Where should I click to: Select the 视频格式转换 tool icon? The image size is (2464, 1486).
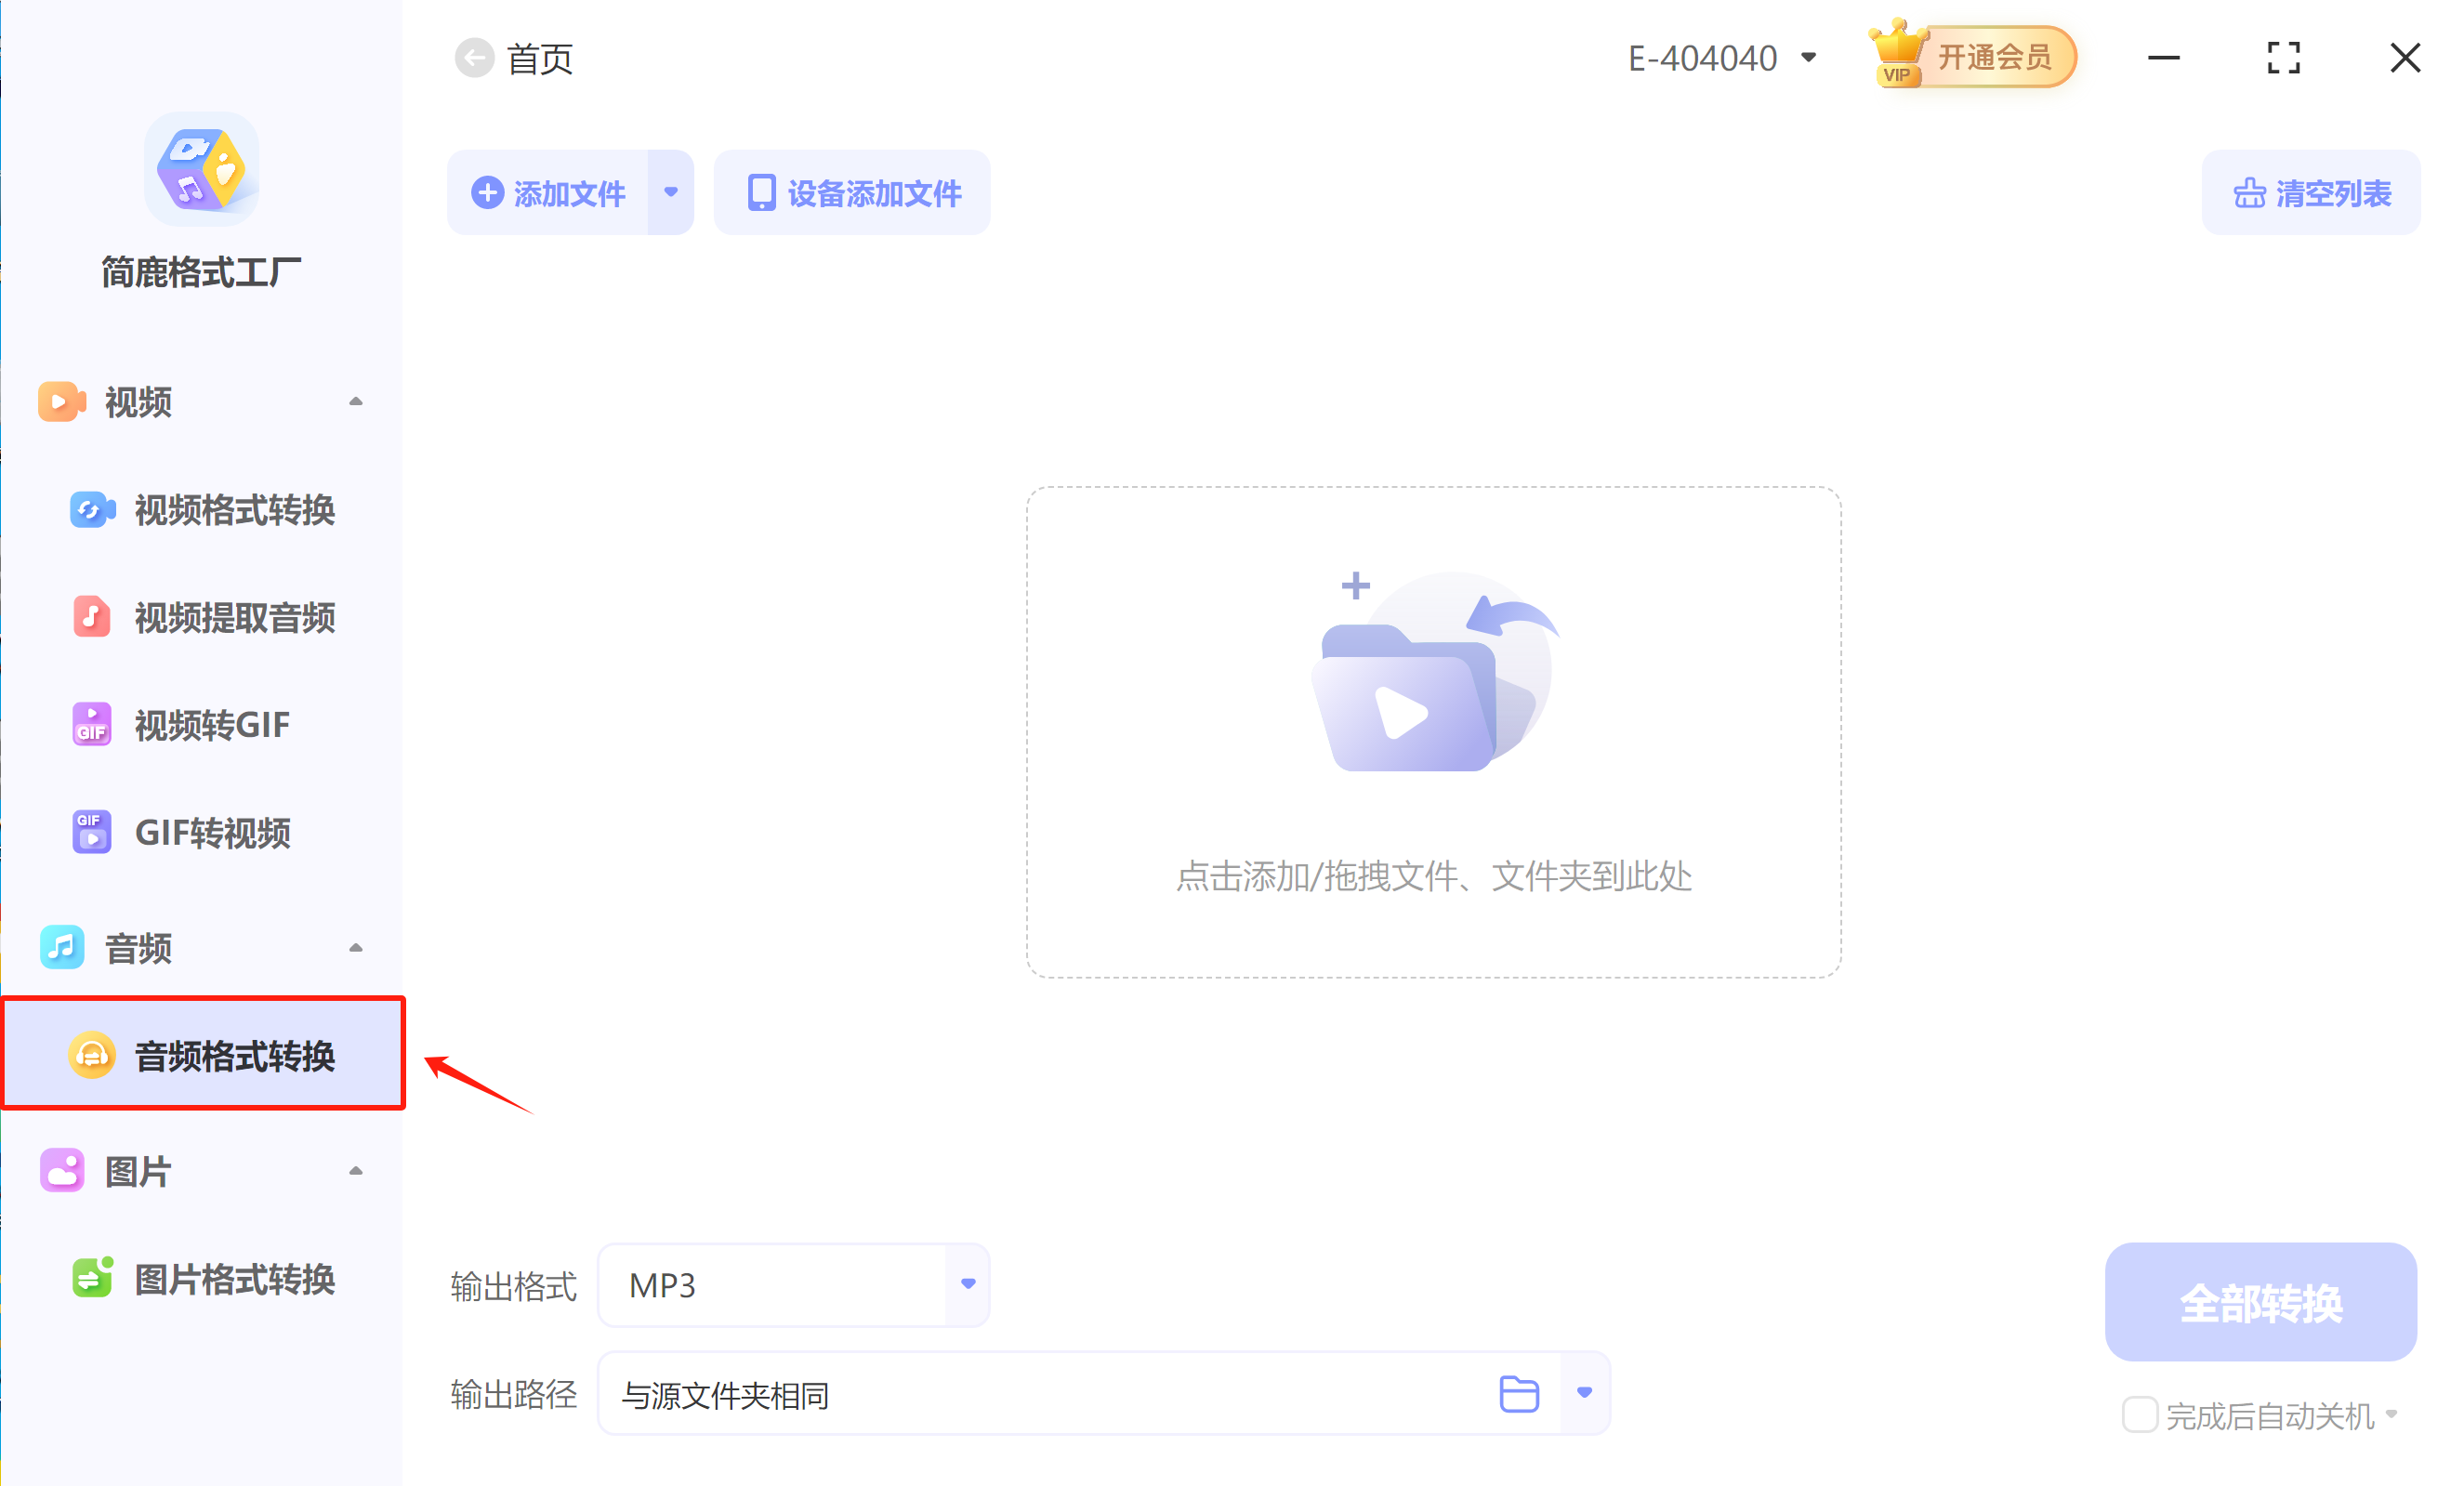click(91, 510)
